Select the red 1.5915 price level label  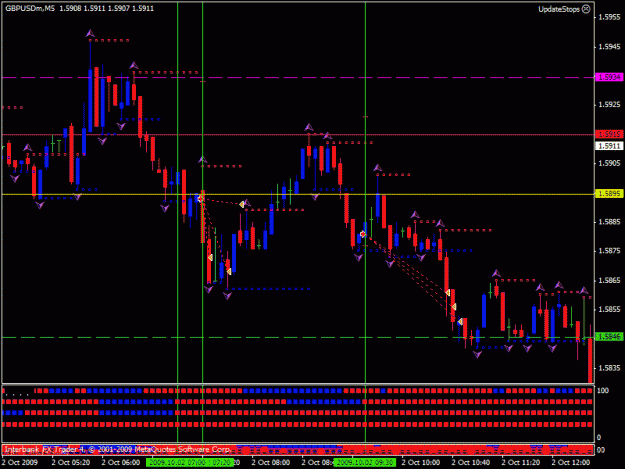pyautogui.click(x=609, y=134)
